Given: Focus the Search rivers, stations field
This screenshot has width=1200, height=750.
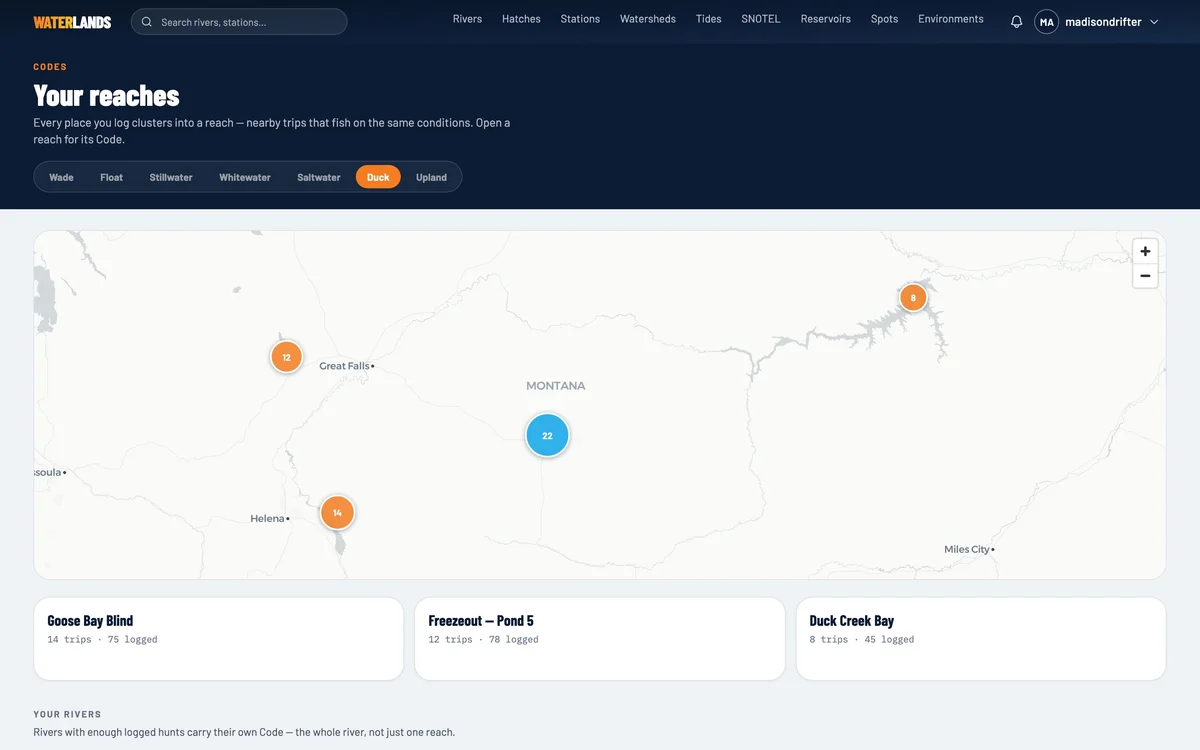Looking at the screenshot, I should (x=239, y=22).
